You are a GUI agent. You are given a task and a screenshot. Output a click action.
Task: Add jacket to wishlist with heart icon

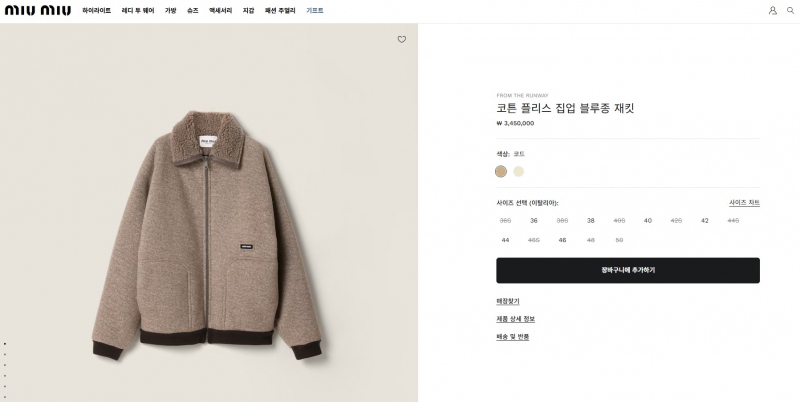click(402, 40)
